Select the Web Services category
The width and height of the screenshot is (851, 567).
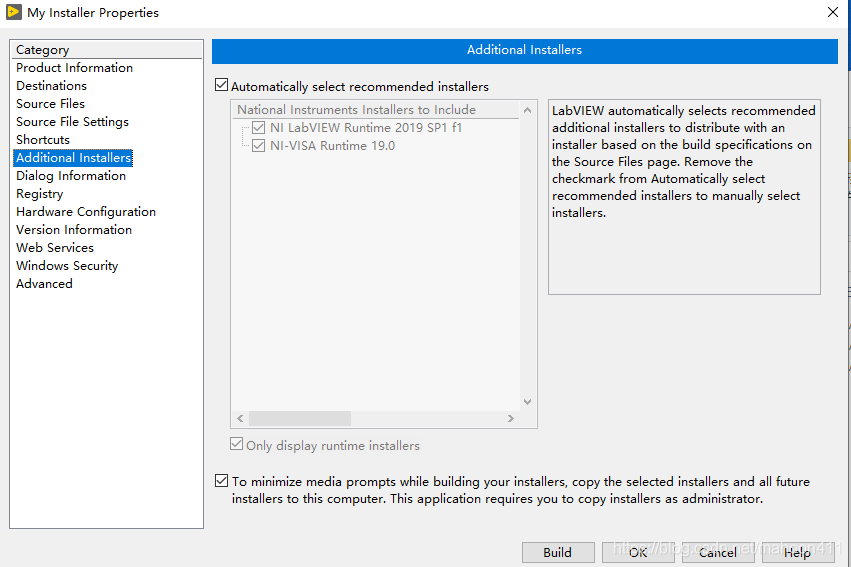click(x=55, y=247)
